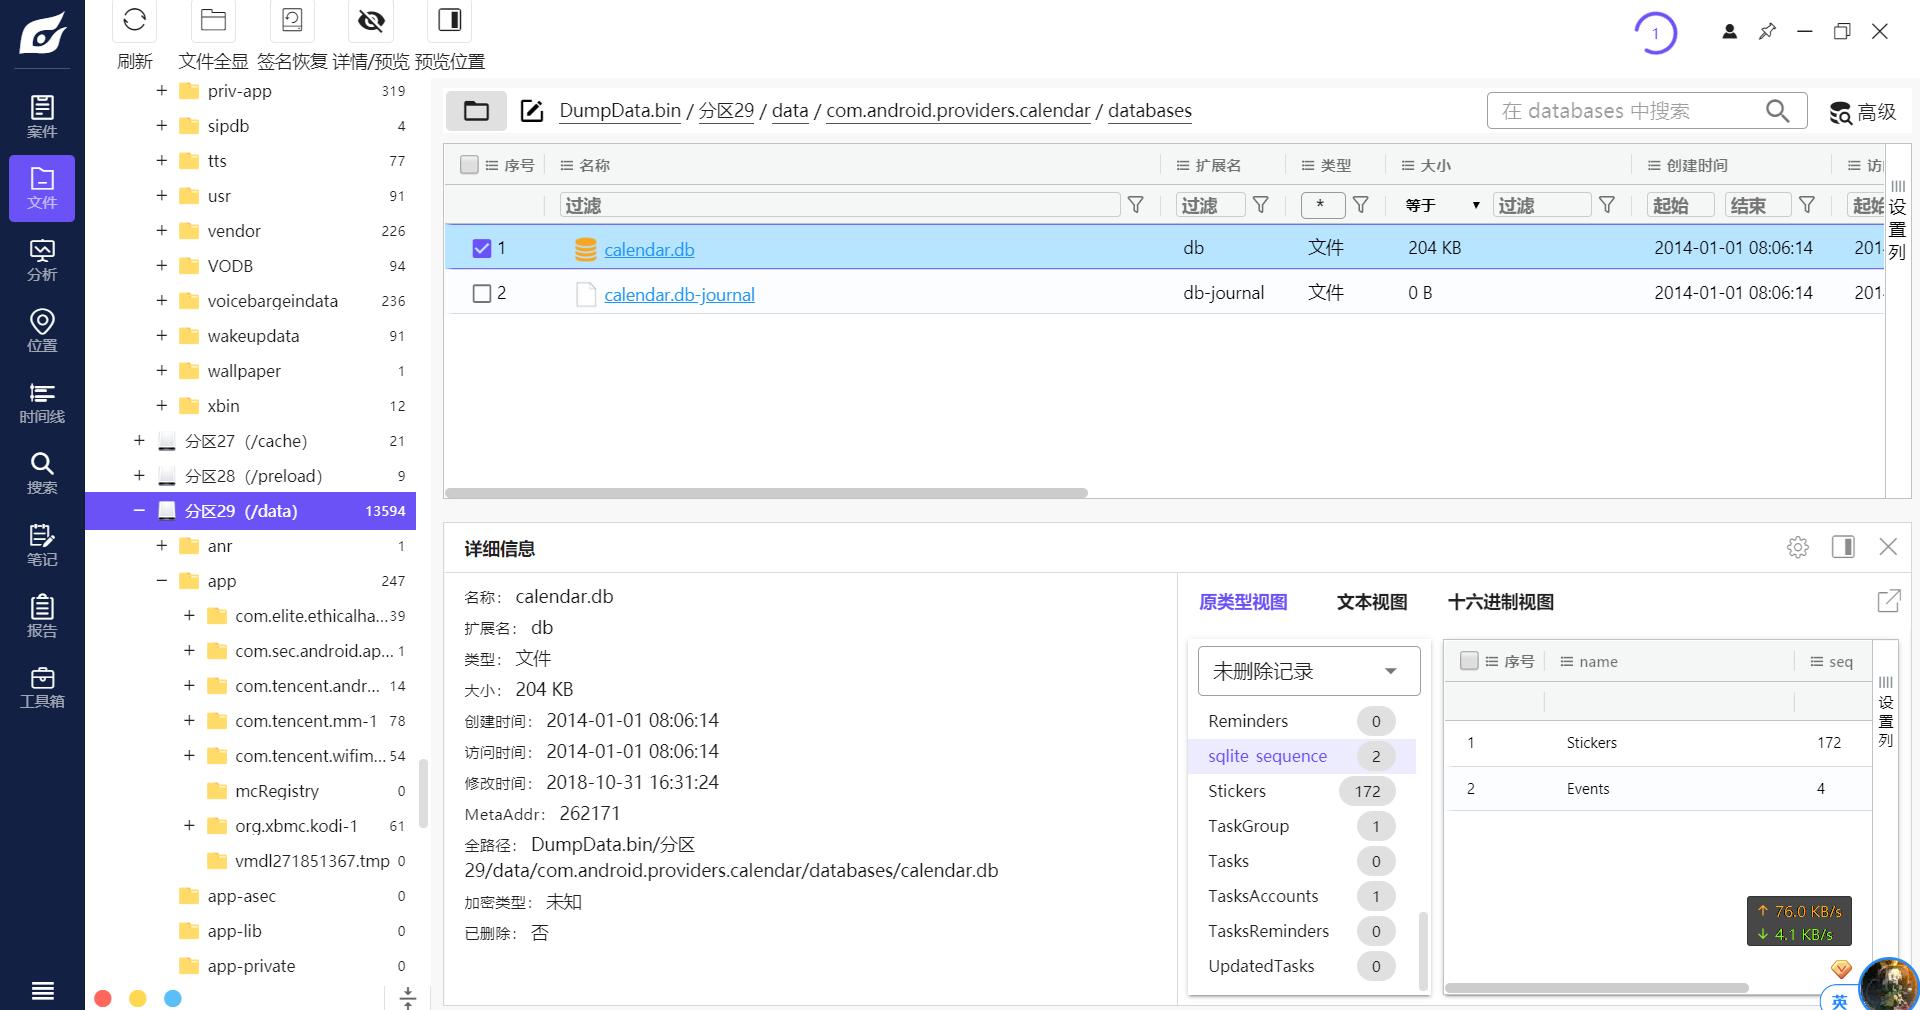Open the 时间线 timeline sidebar section

point(42,402)
